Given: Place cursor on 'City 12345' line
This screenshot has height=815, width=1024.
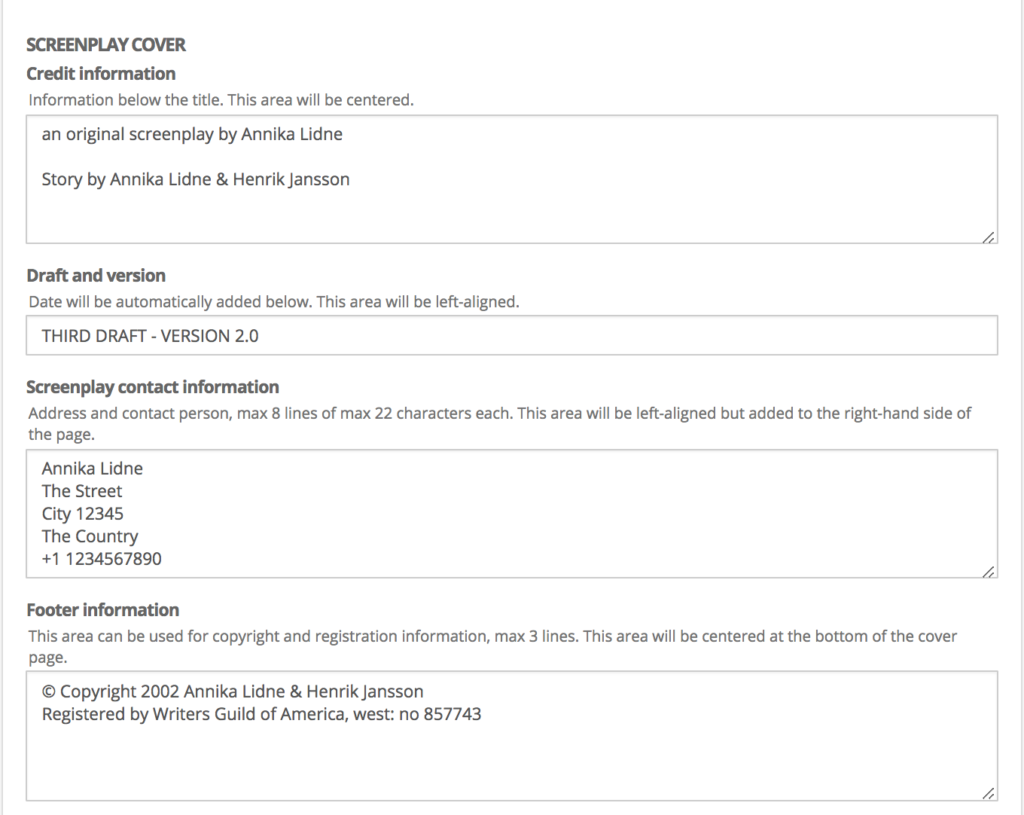Looking at the screenshot, I should click(82, 514).
